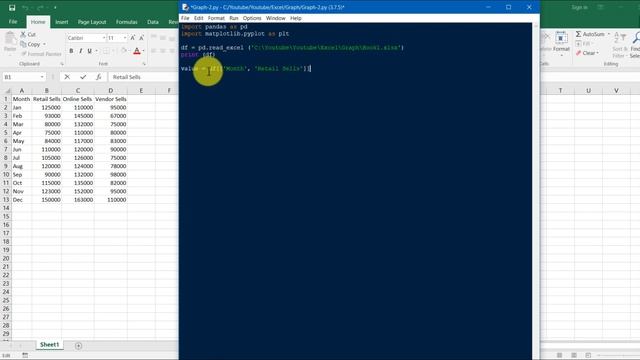The height and width of the screenshot is (360, 640).
Task: Toggle Italic formatting in Excel
Action: click(80, 51)
